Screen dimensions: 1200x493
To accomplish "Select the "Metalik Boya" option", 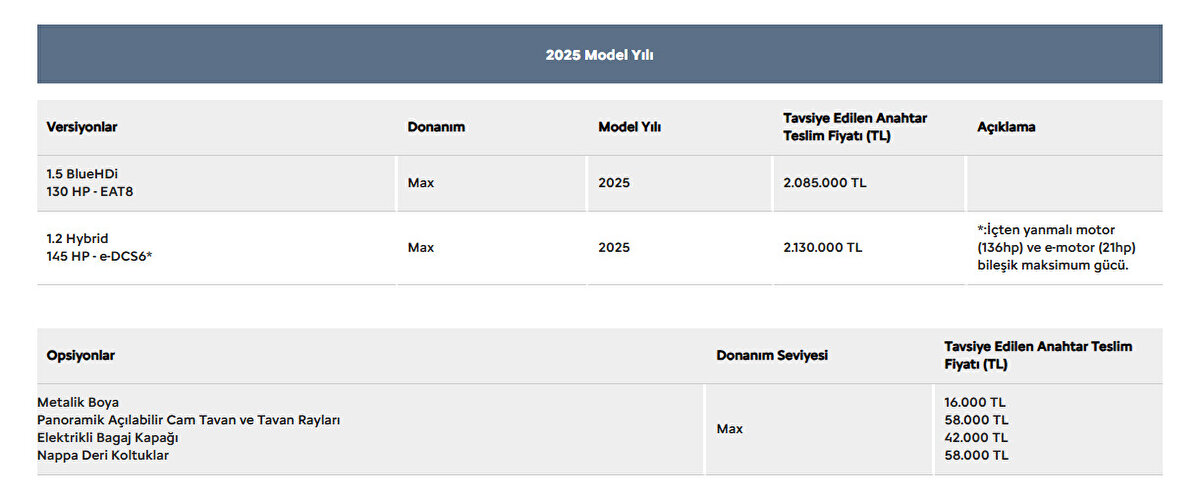I will point(78,402).
